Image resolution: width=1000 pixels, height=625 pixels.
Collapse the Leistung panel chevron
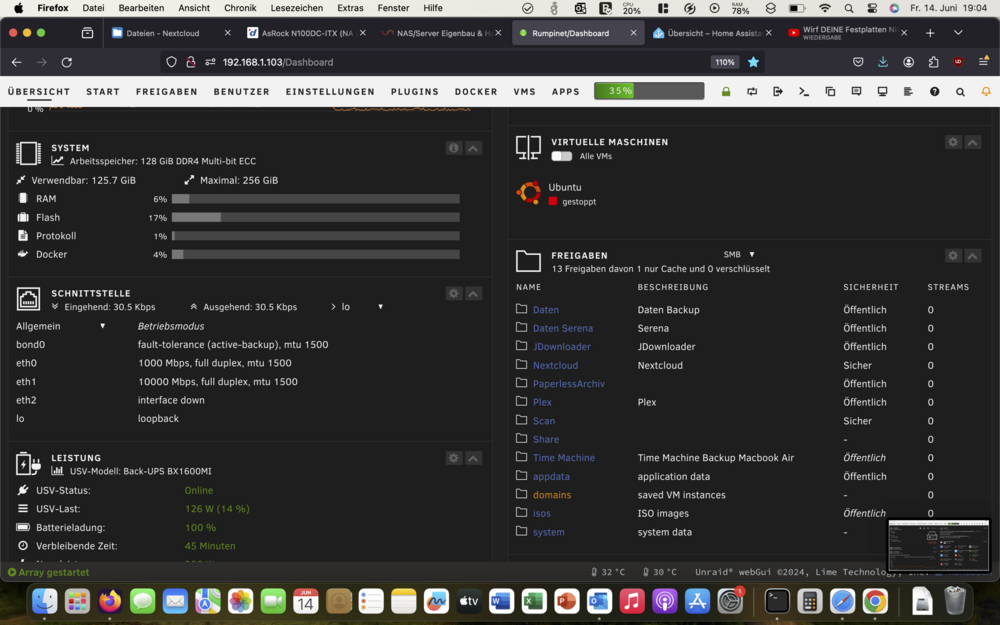point(473,458)
